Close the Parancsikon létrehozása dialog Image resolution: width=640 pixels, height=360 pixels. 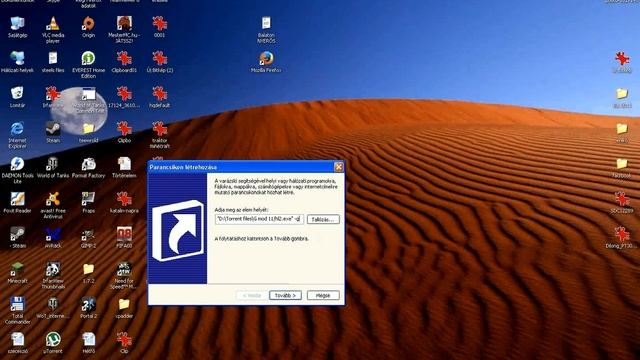point(338,167)
